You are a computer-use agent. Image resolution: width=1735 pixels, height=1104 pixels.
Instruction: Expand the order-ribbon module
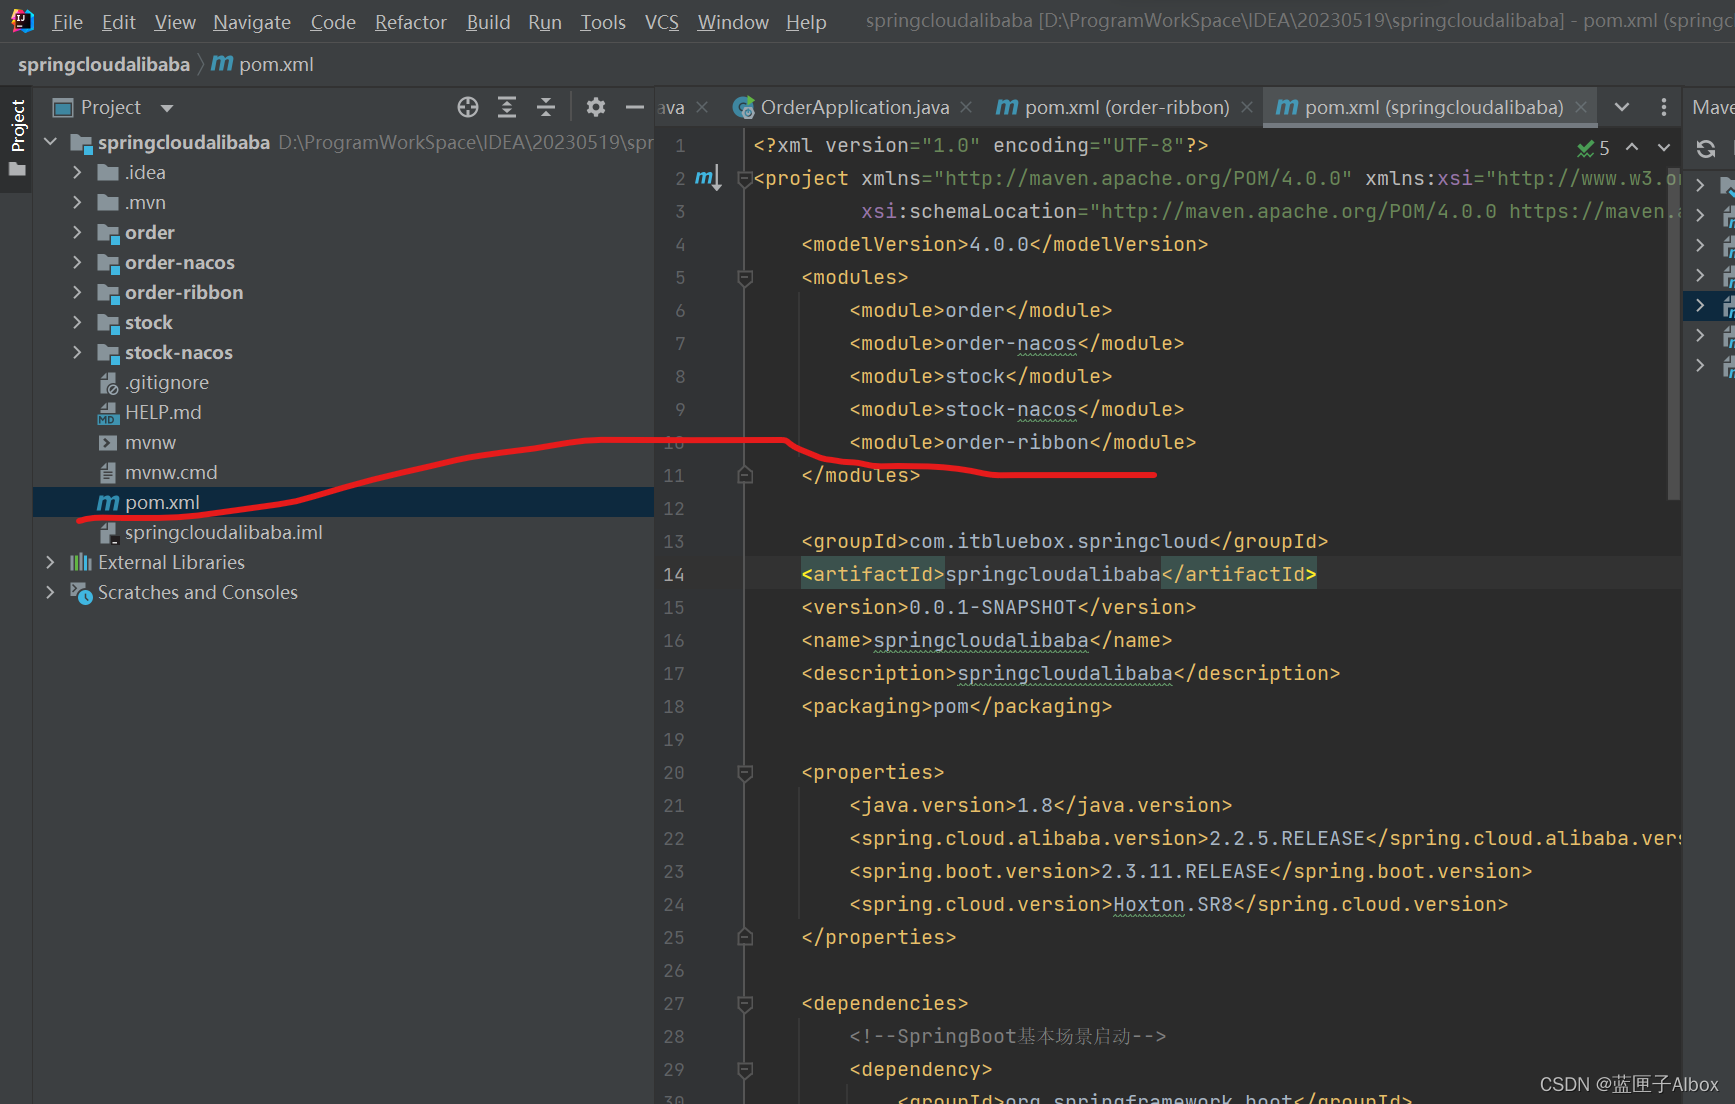click(77, 292)
